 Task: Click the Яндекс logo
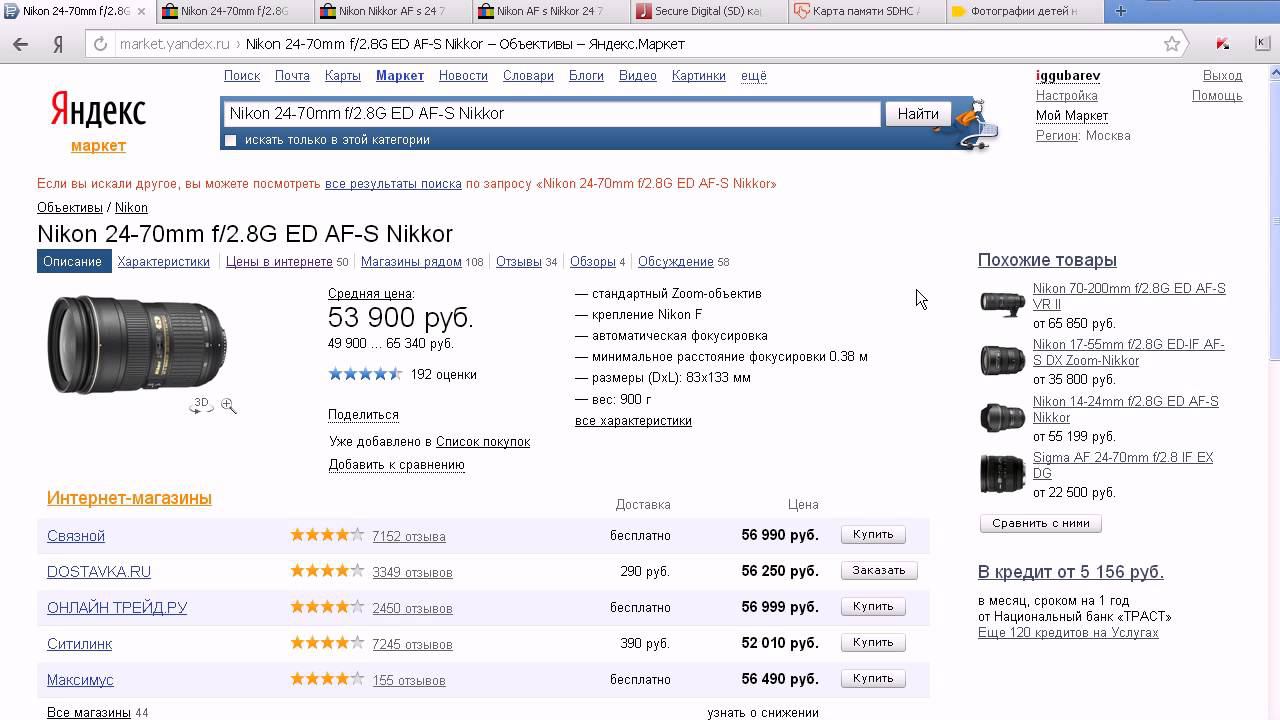[x=98, y=111]
